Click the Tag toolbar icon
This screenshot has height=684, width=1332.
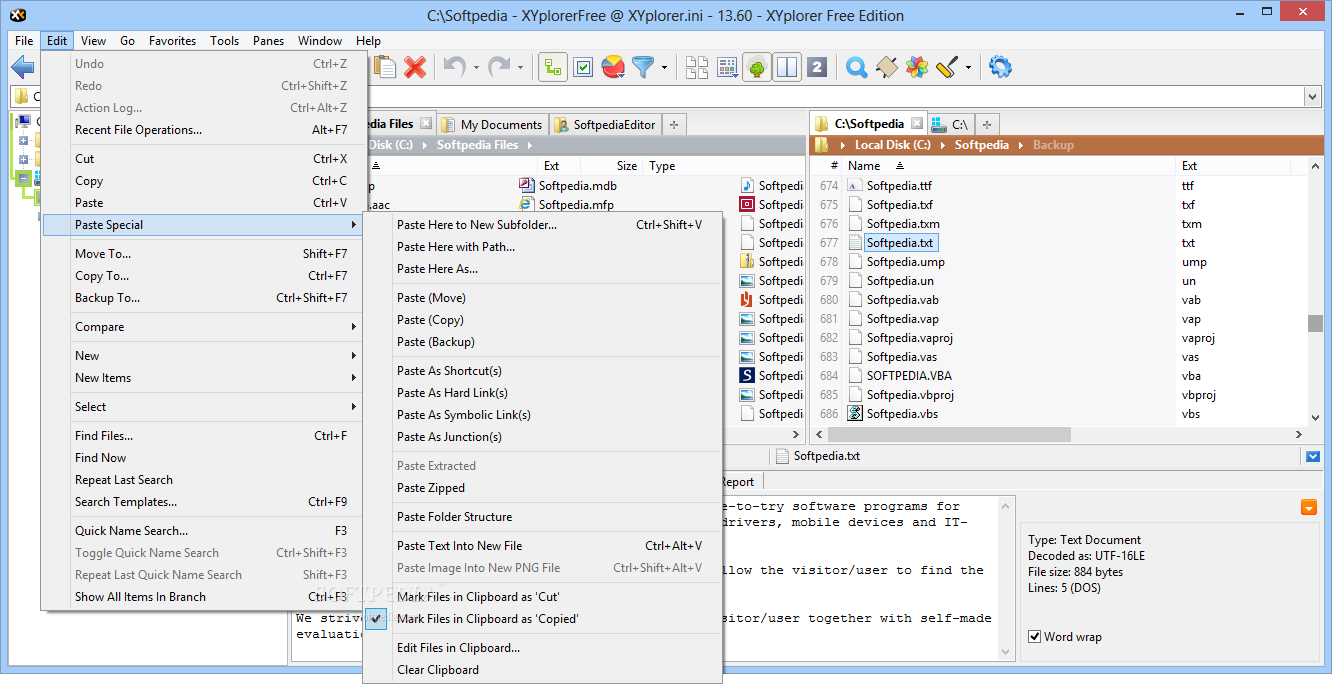pyautogui.click(x=886, y=68)
